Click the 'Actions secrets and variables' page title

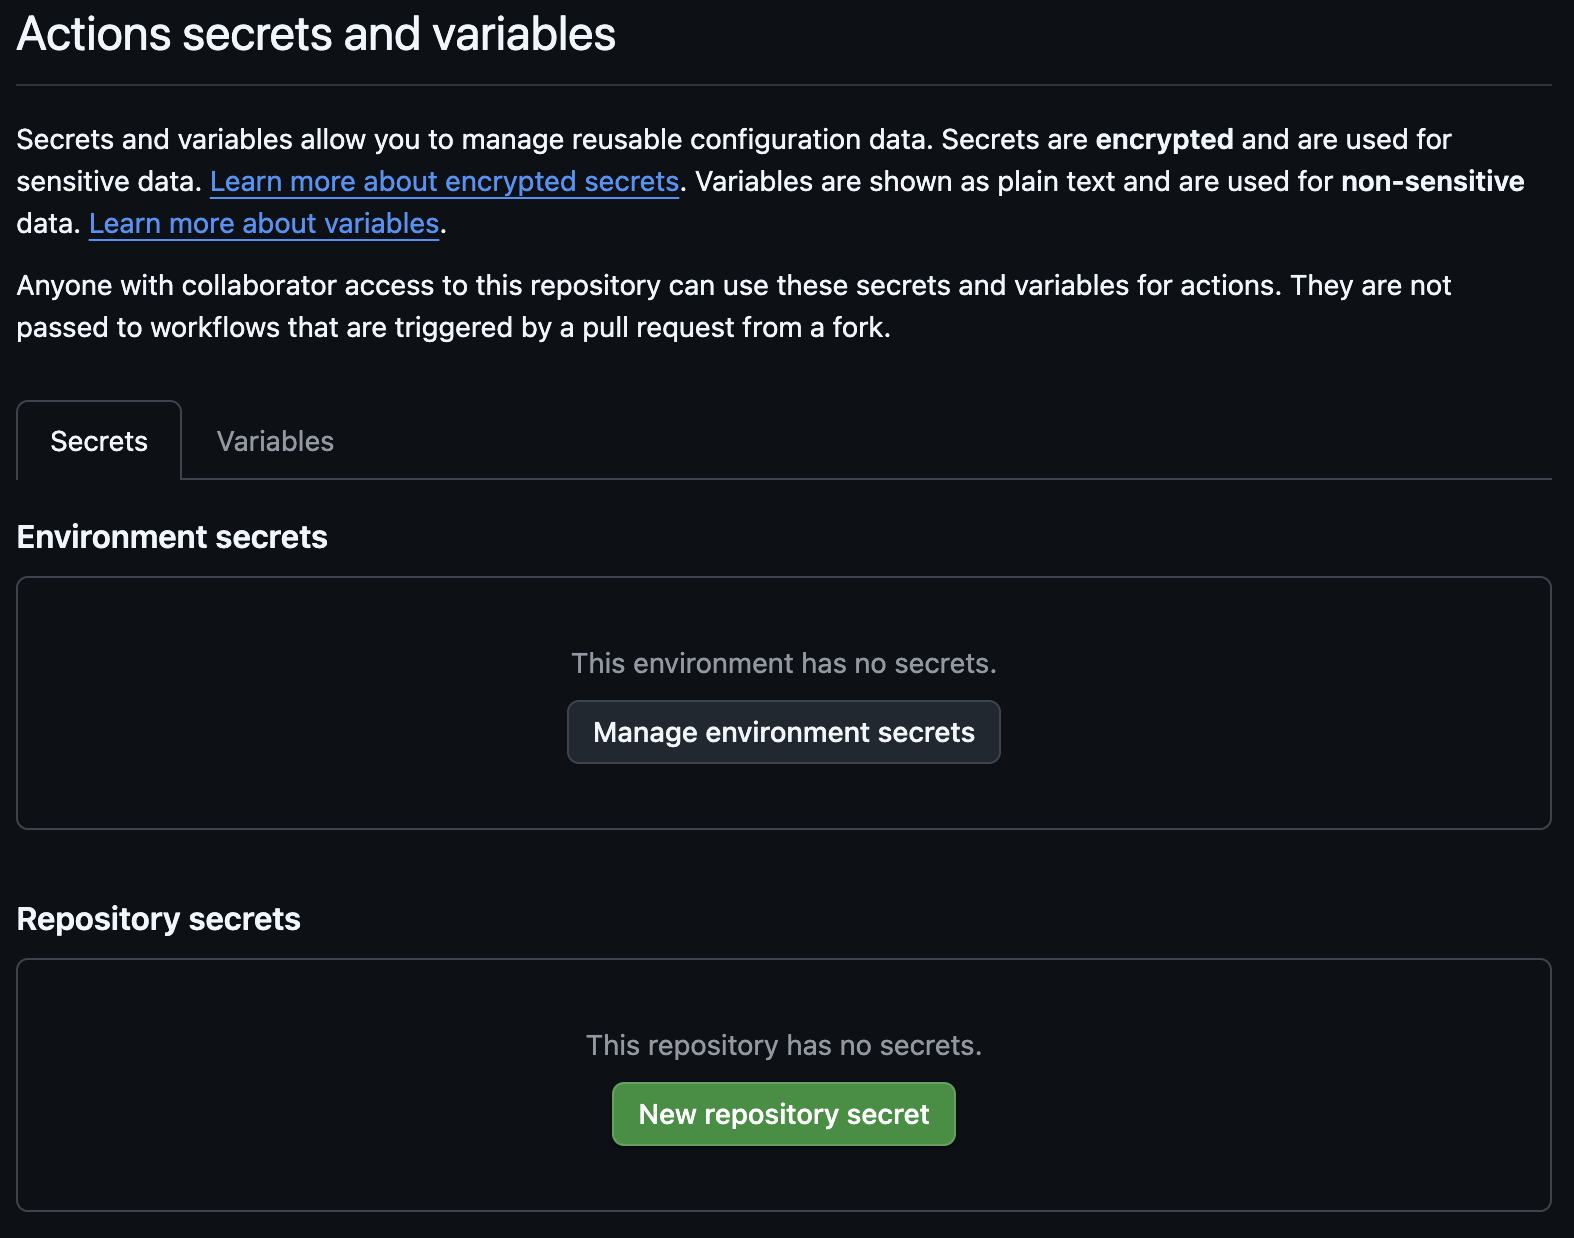(x=316, y=34)
